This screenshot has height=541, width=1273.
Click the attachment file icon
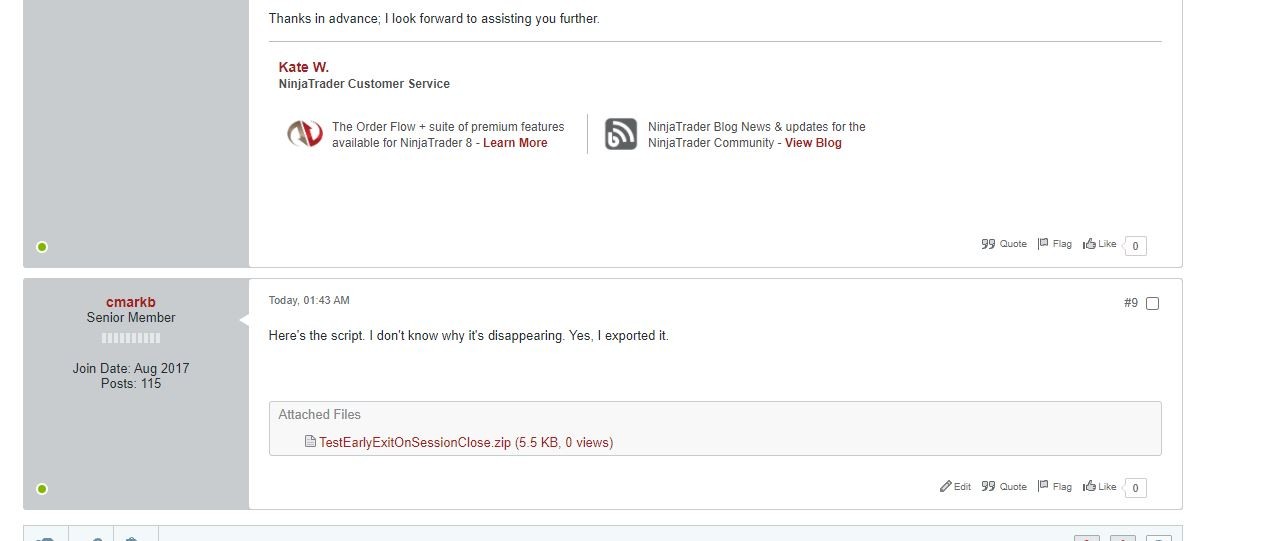[x=310, y=442]
